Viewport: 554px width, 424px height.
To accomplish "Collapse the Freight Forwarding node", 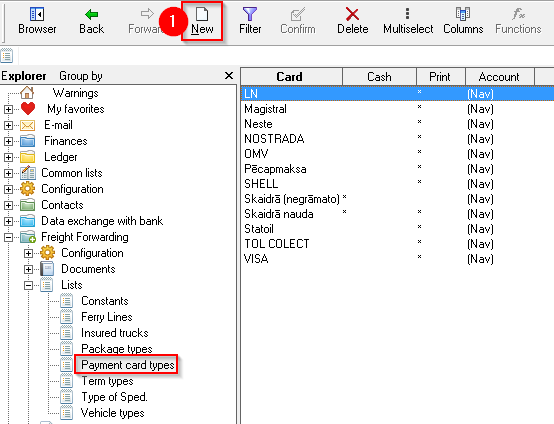I will click(8, 237).
